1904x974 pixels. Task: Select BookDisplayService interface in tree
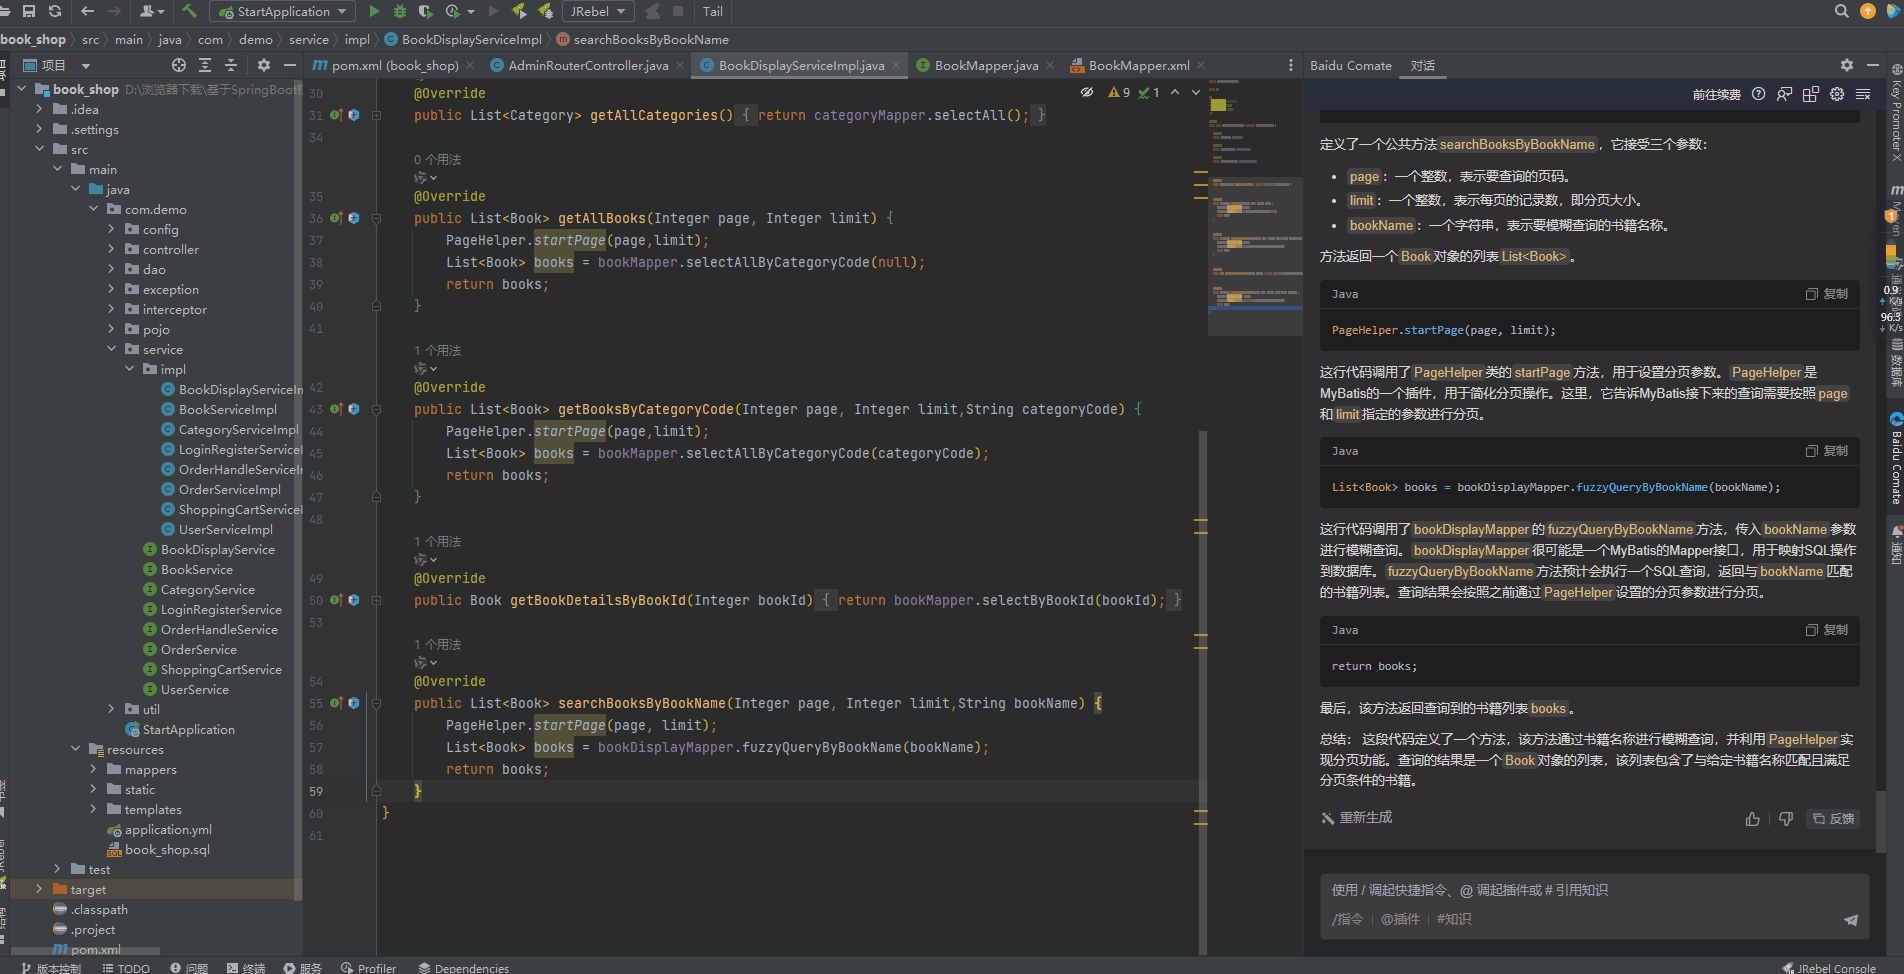pyautogui.click(x=208, y=549)
